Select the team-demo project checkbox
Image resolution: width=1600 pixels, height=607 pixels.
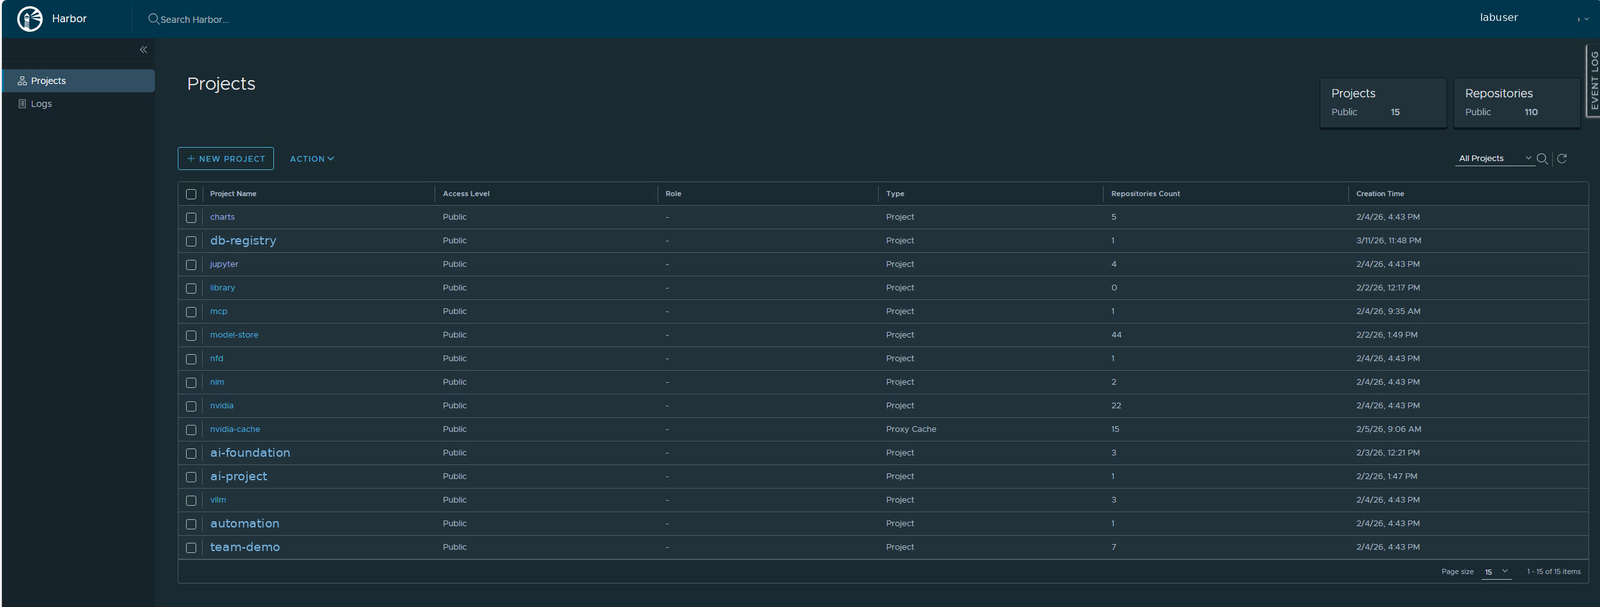coord(191,548)
